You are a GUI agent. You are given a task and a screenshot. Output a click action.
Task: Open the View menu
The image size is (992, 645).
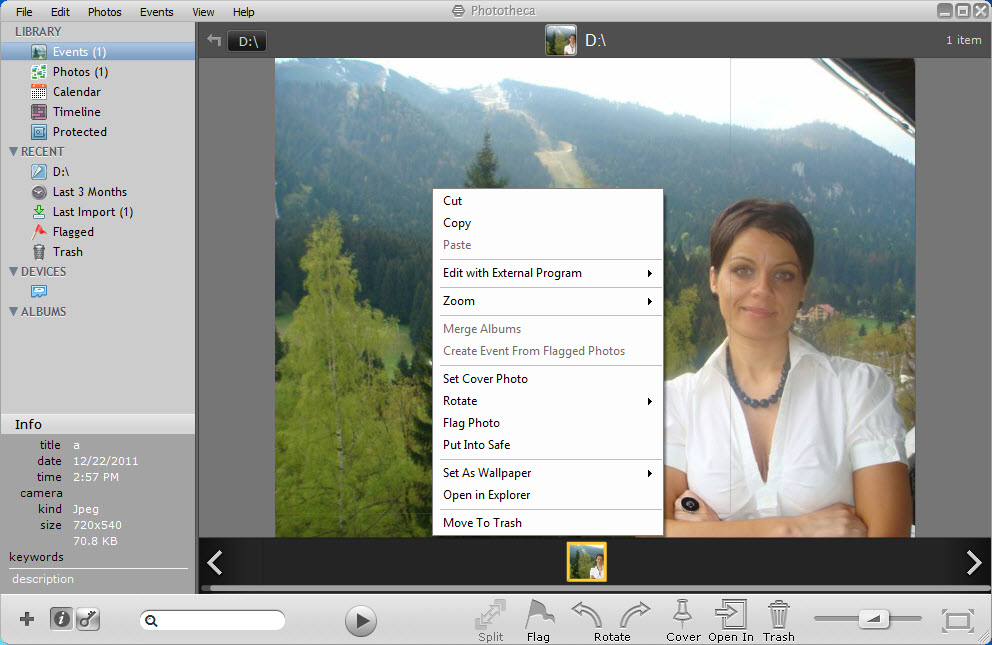coord(203,12)
